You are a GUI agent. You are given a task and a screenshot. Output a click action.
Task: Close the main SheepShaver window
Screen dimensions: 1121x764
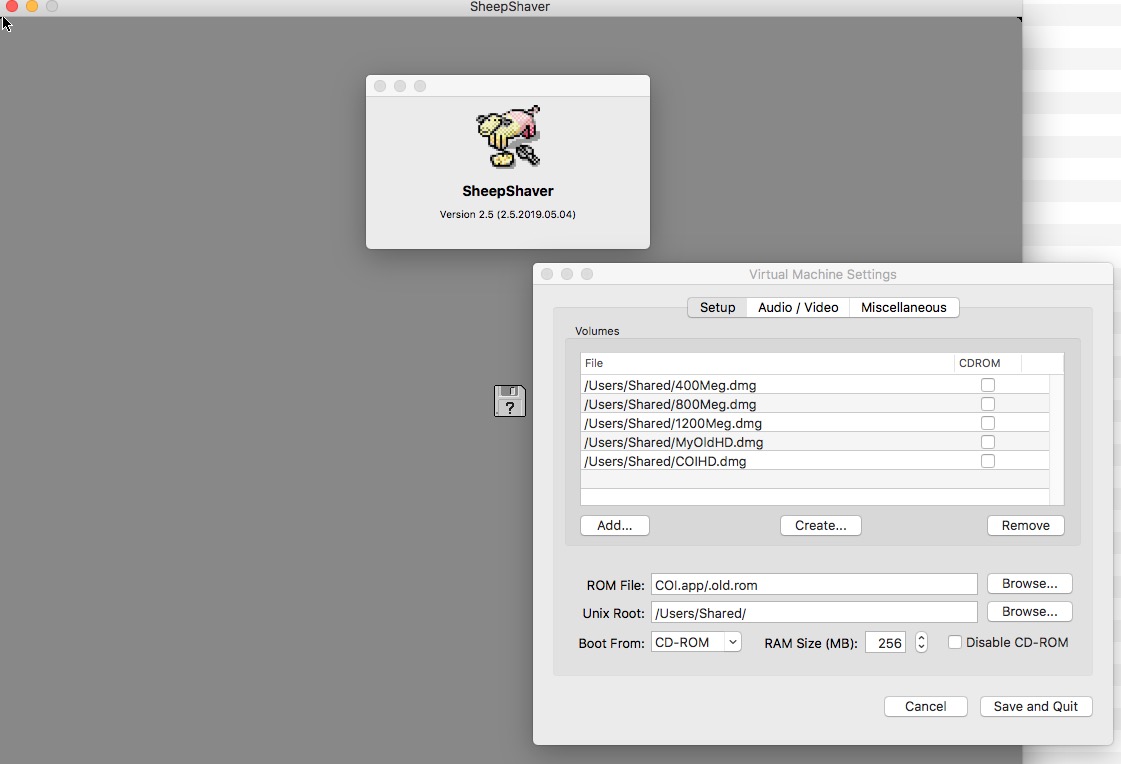(11, 6)
